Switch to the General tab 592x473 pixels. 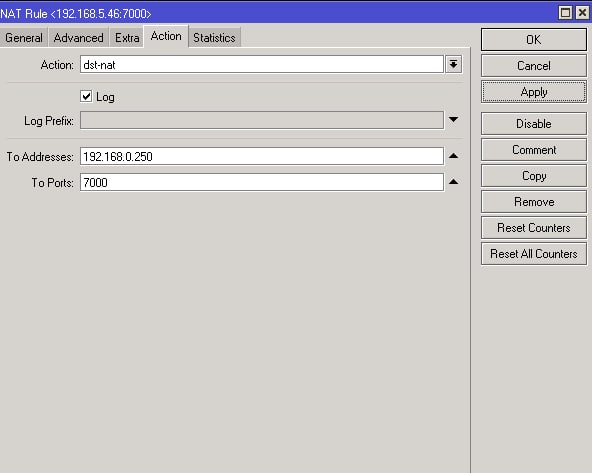click(23, 38)
